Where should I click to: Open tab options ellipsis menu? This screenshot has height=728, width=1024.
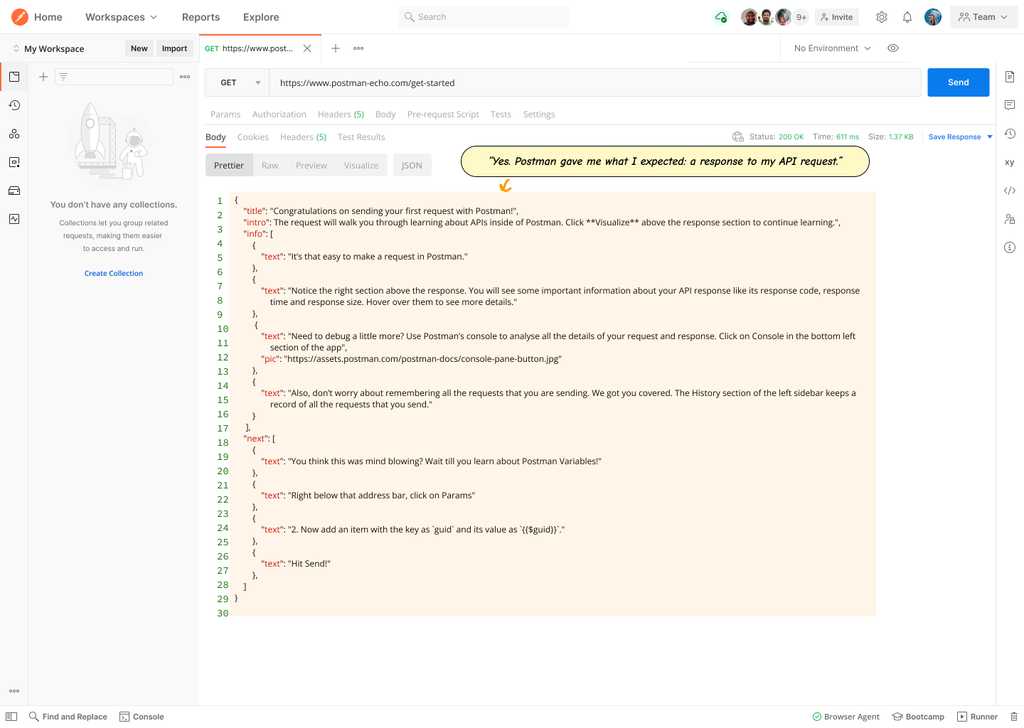(x=359, y=48)
